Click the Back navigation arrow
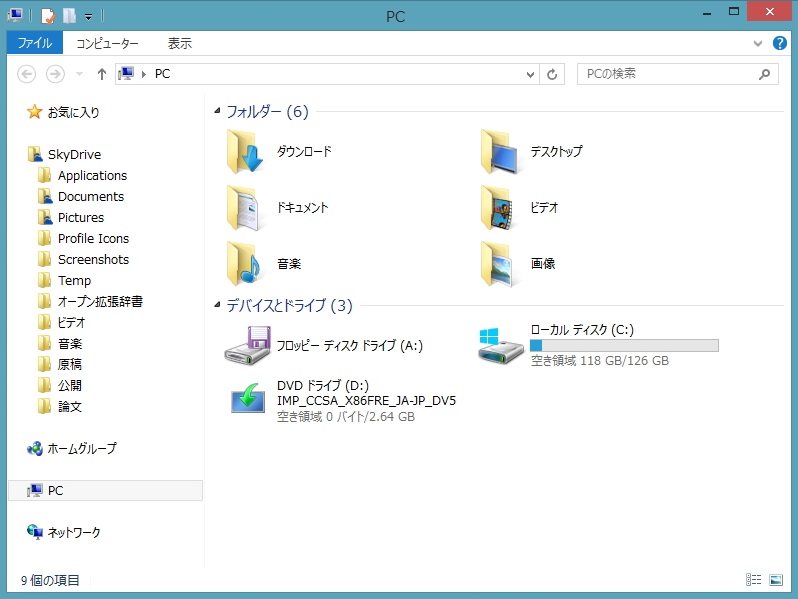 tap(26, 74)
